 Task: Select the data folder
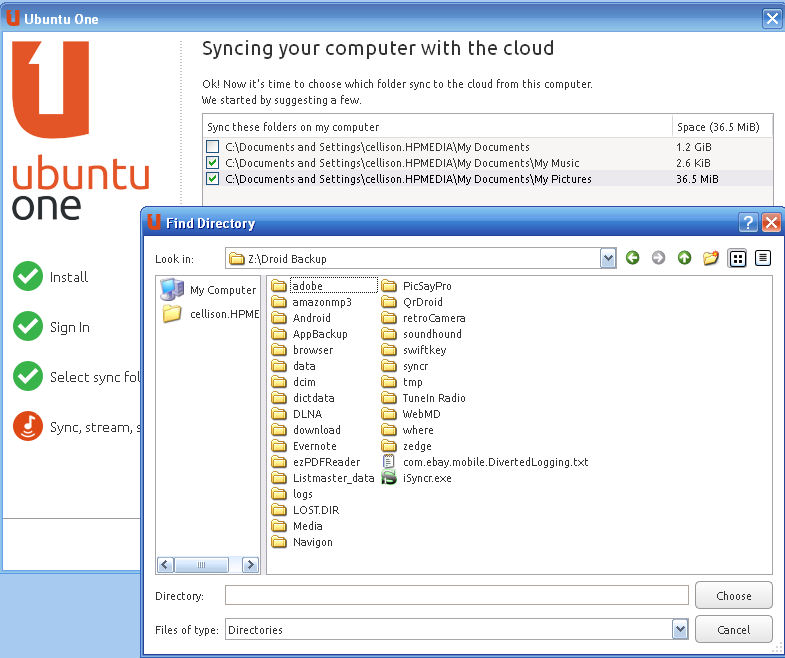pos(293,366)
